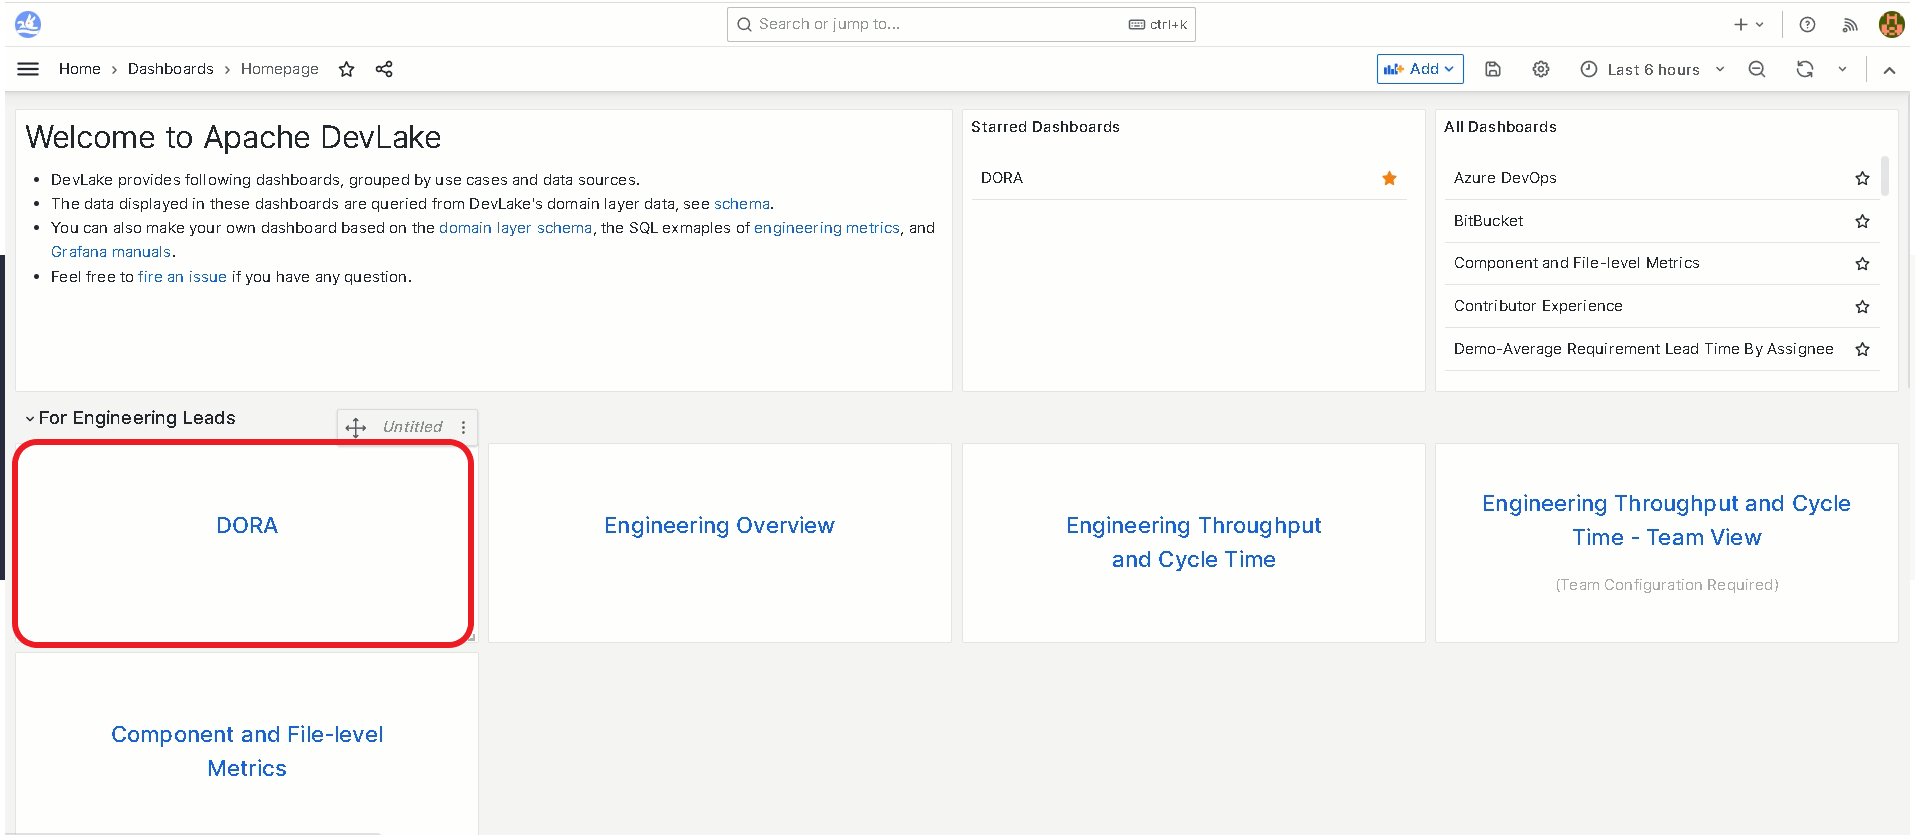
Task: Toggle the hamburger navigation menu
Action: click(x=28, y=69)
